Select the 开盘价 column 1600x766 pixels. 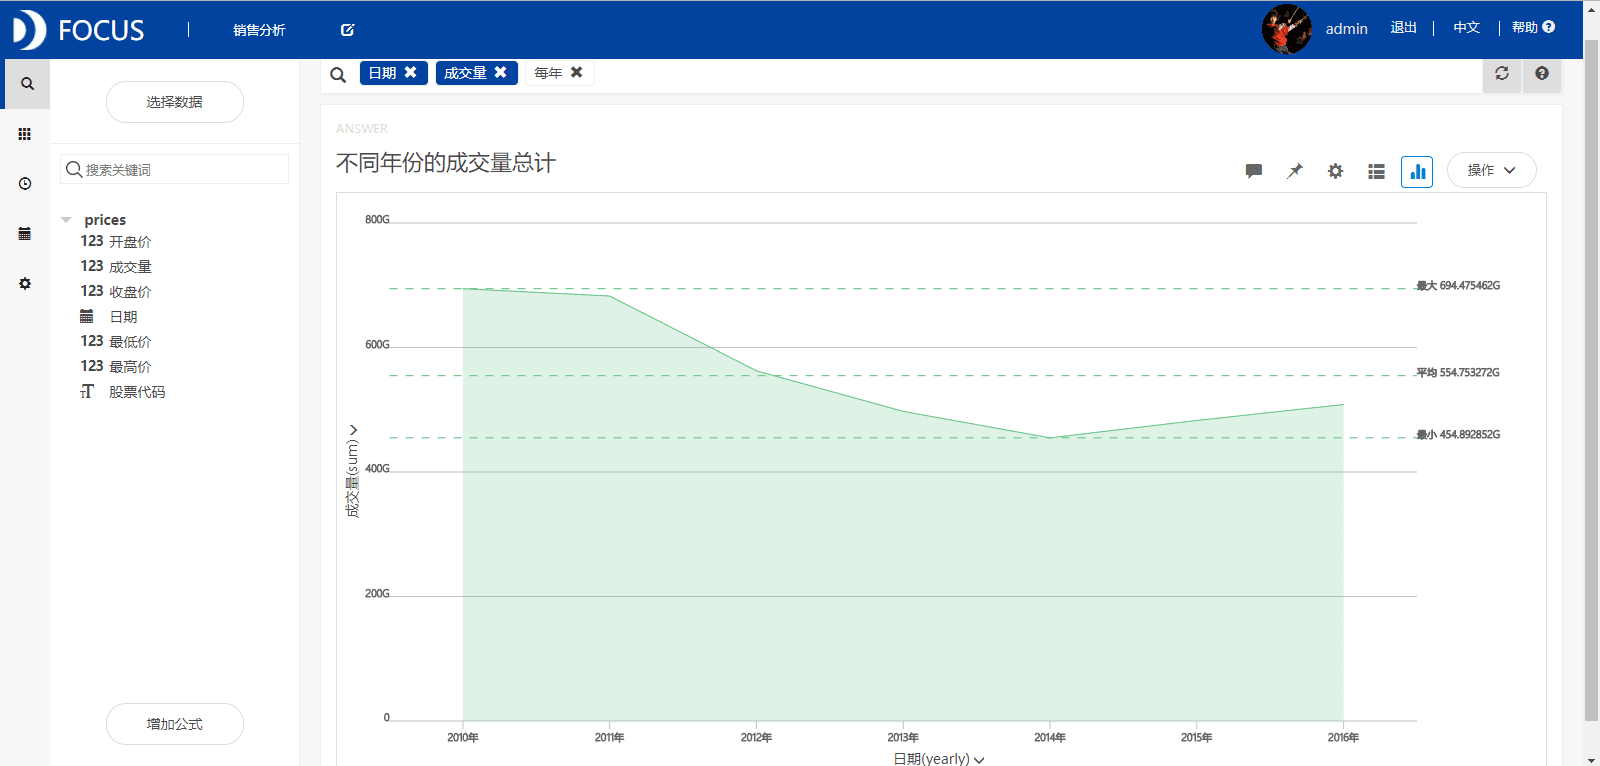(x=130, y=242)
